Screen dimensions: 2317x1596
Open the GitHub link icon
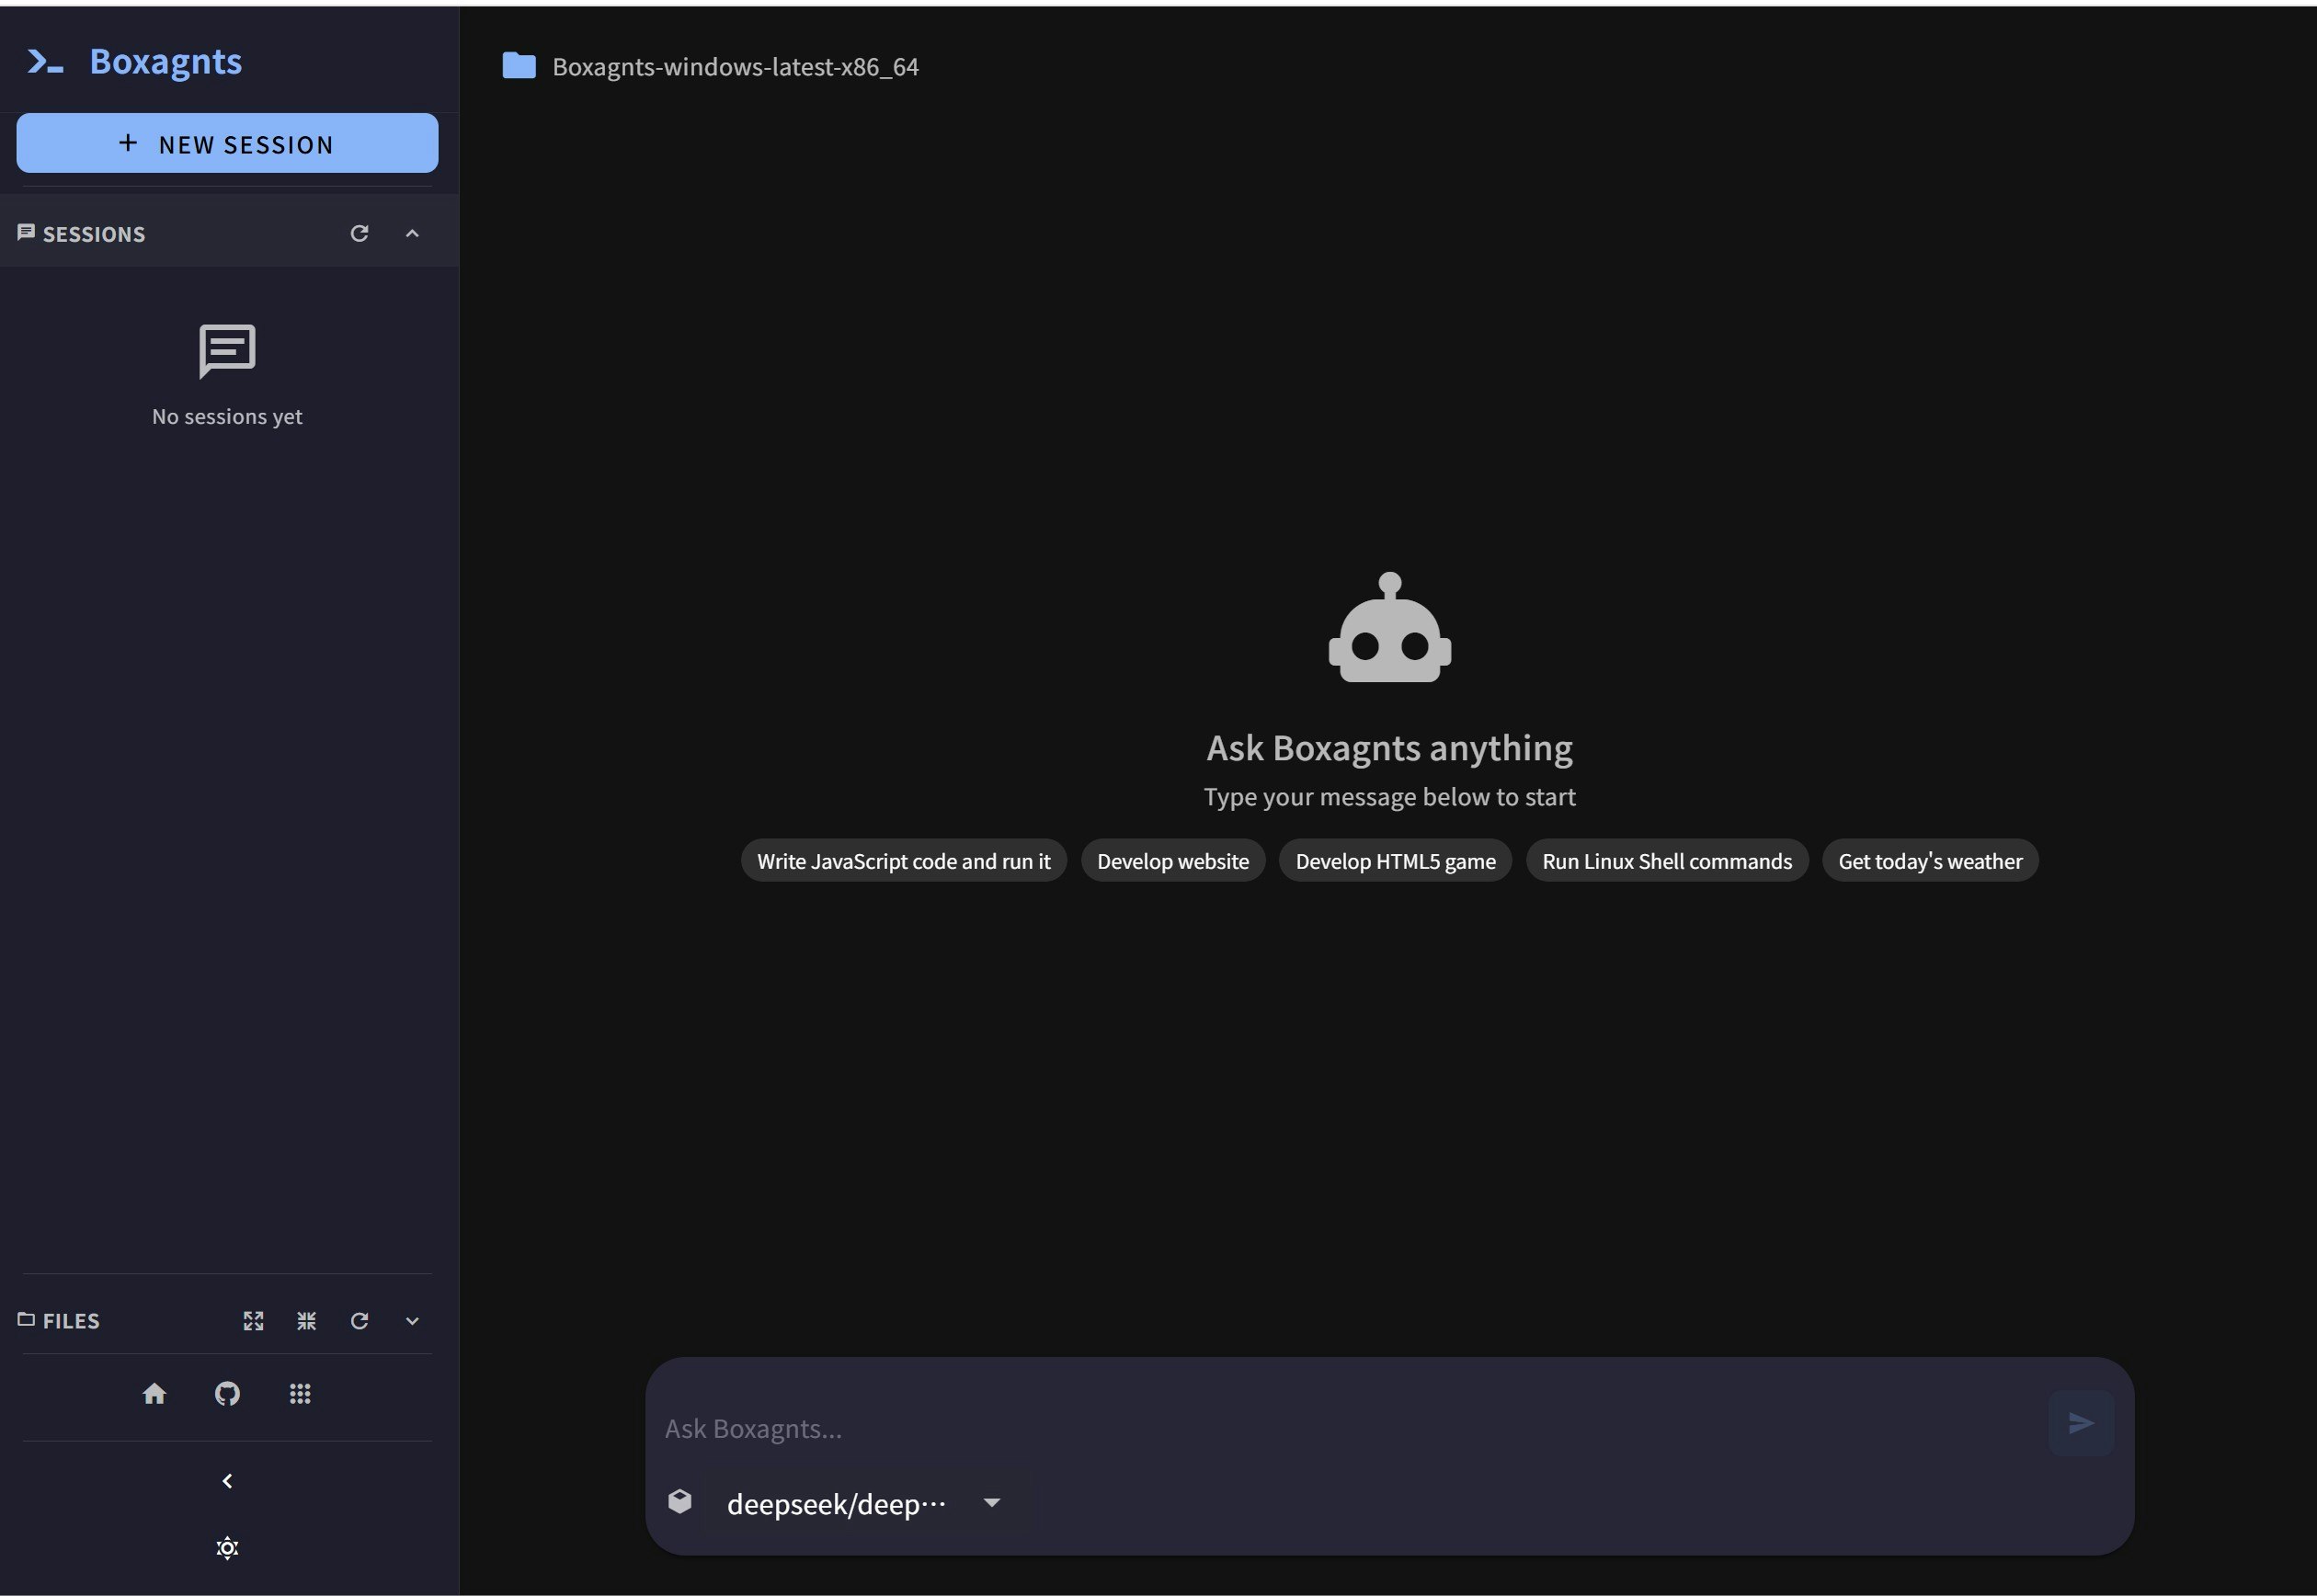227,1394
